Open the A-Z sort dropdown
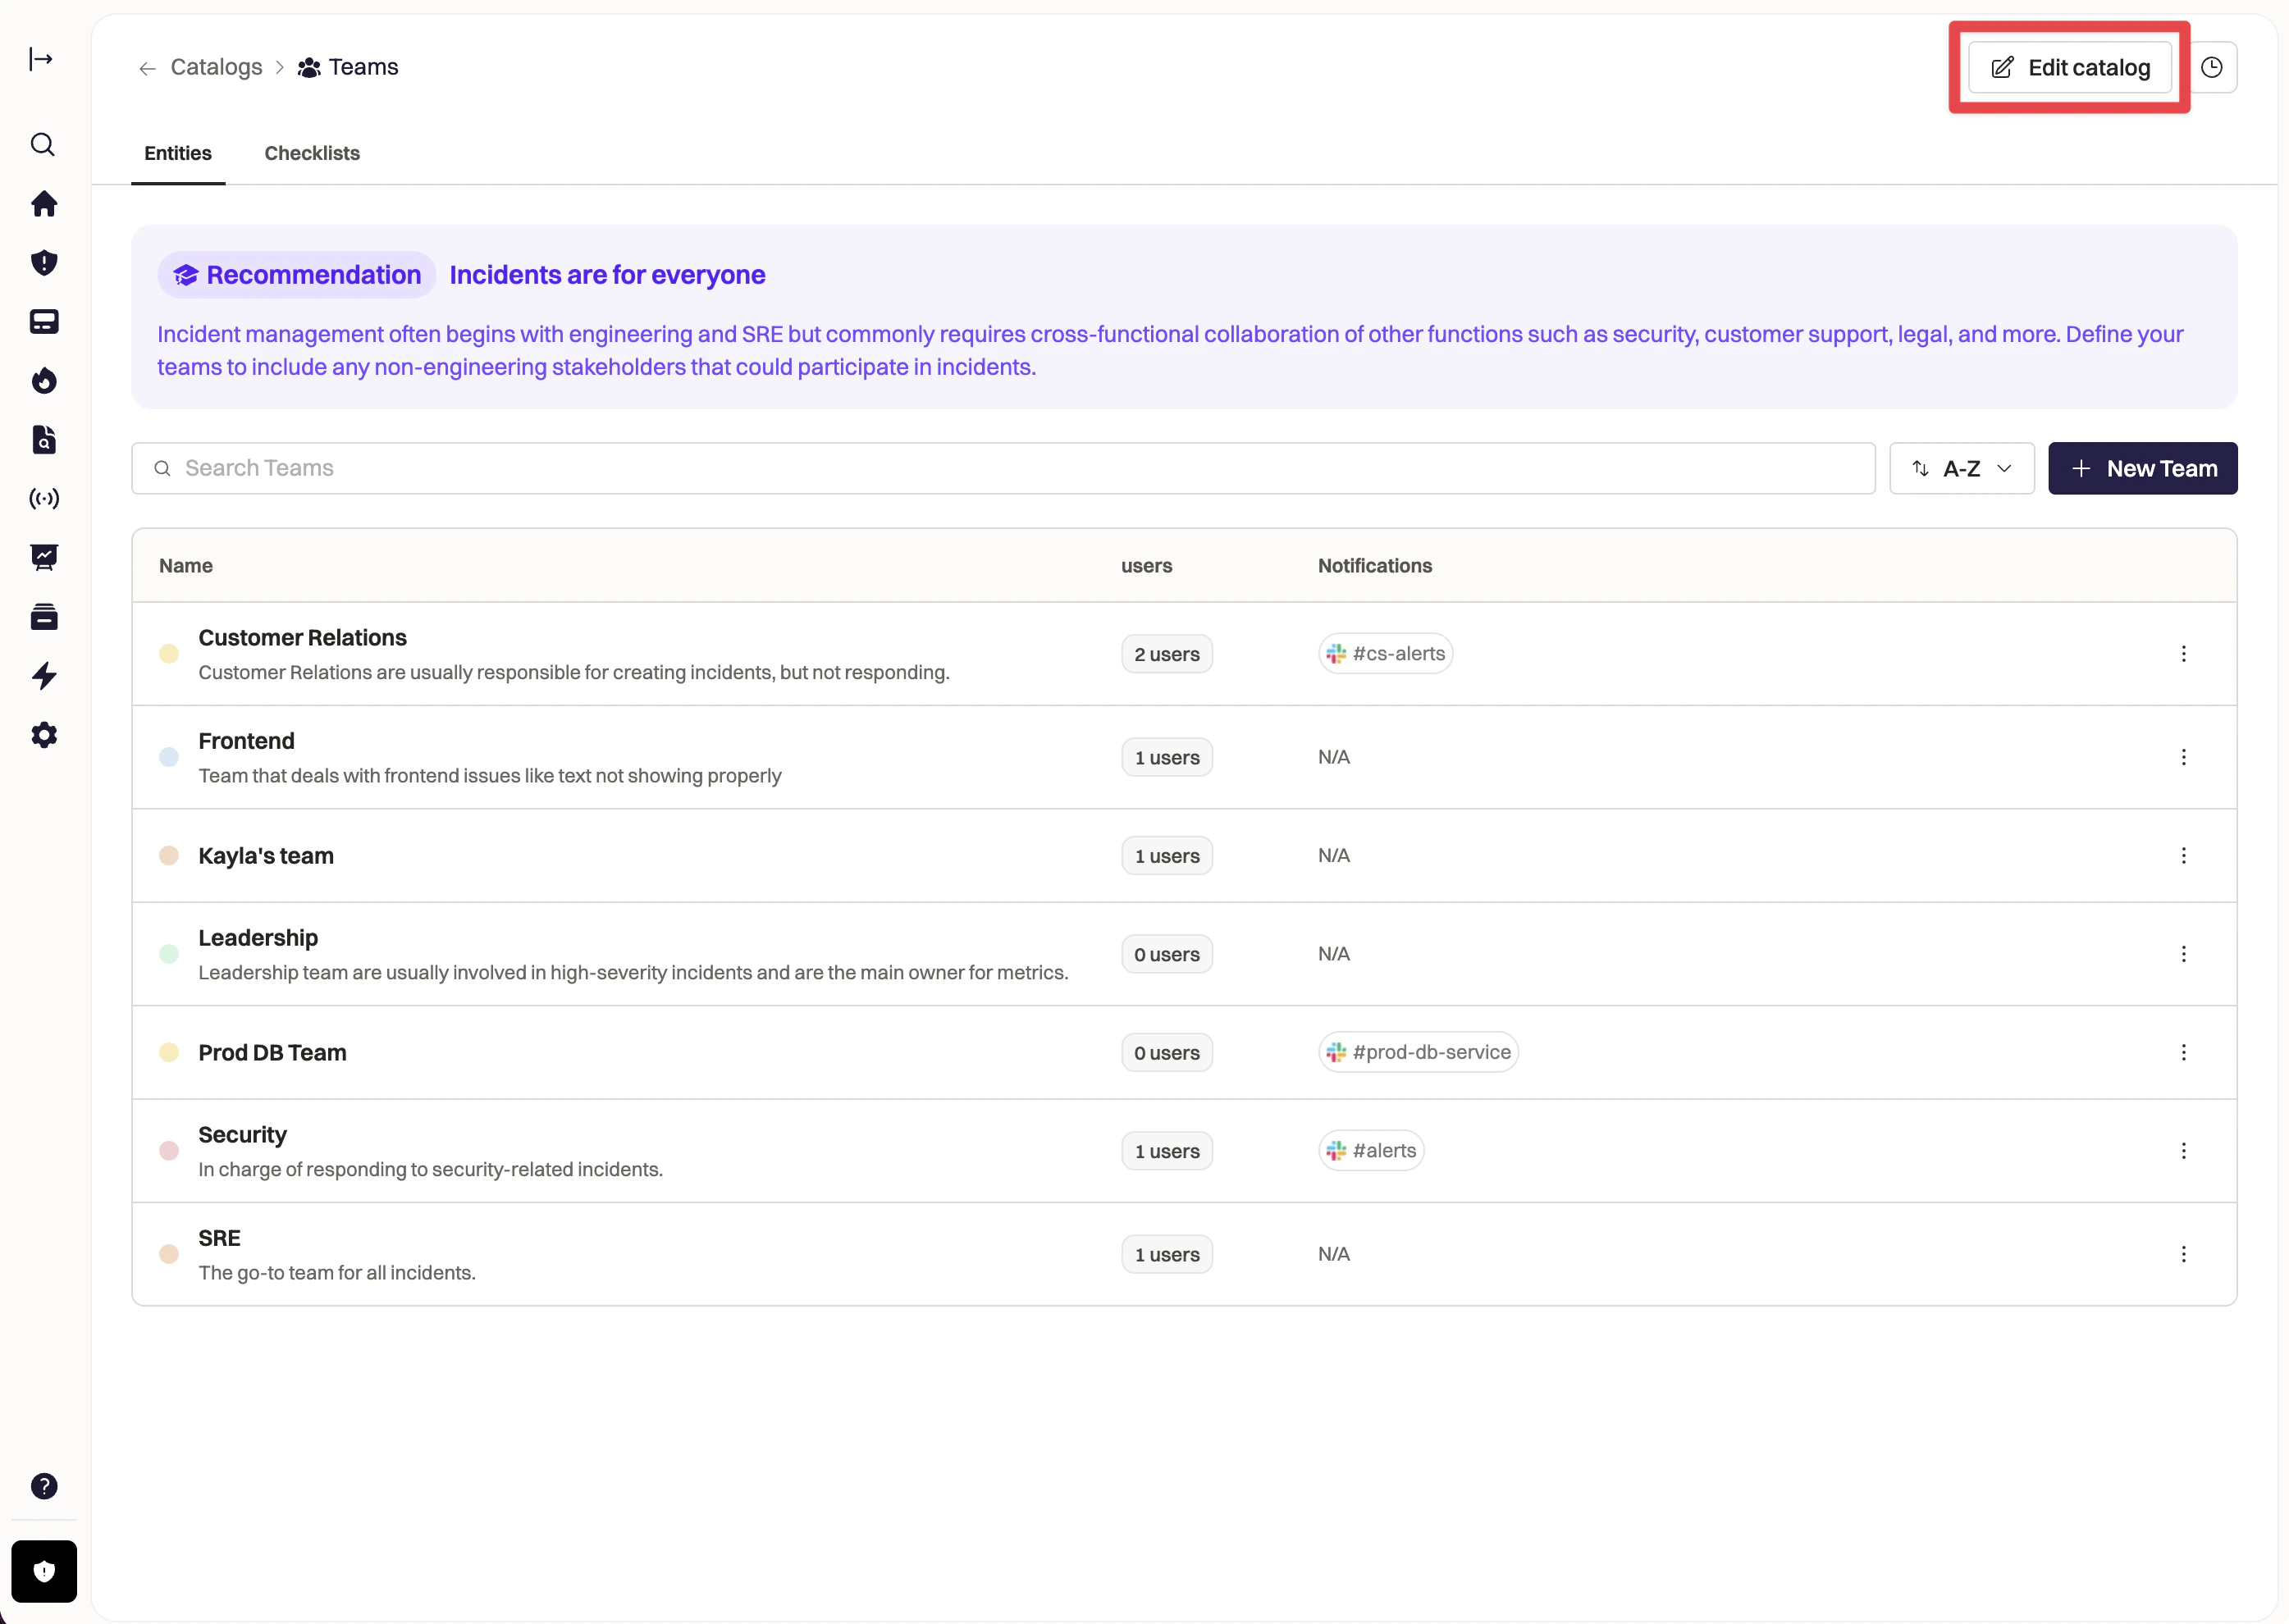Screen dimensions: 2289x1624 [x=1961, y=468]
